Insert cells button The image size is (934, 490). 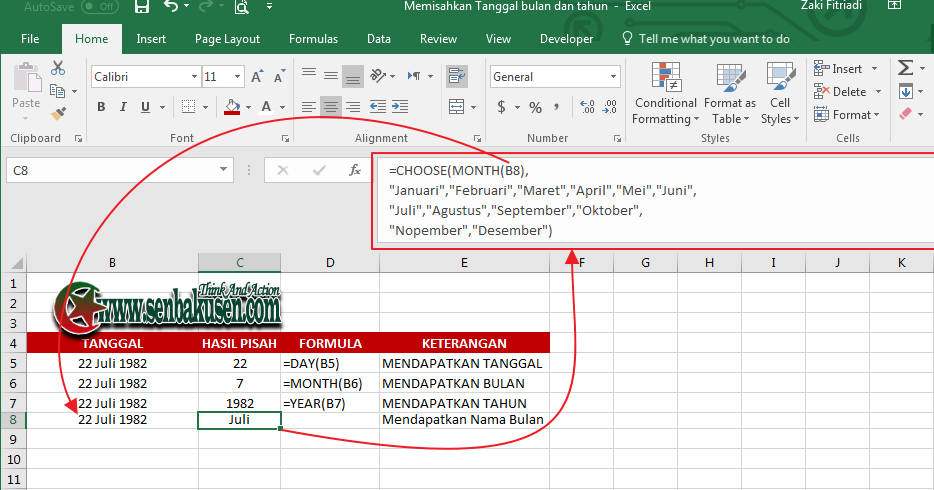839,68
